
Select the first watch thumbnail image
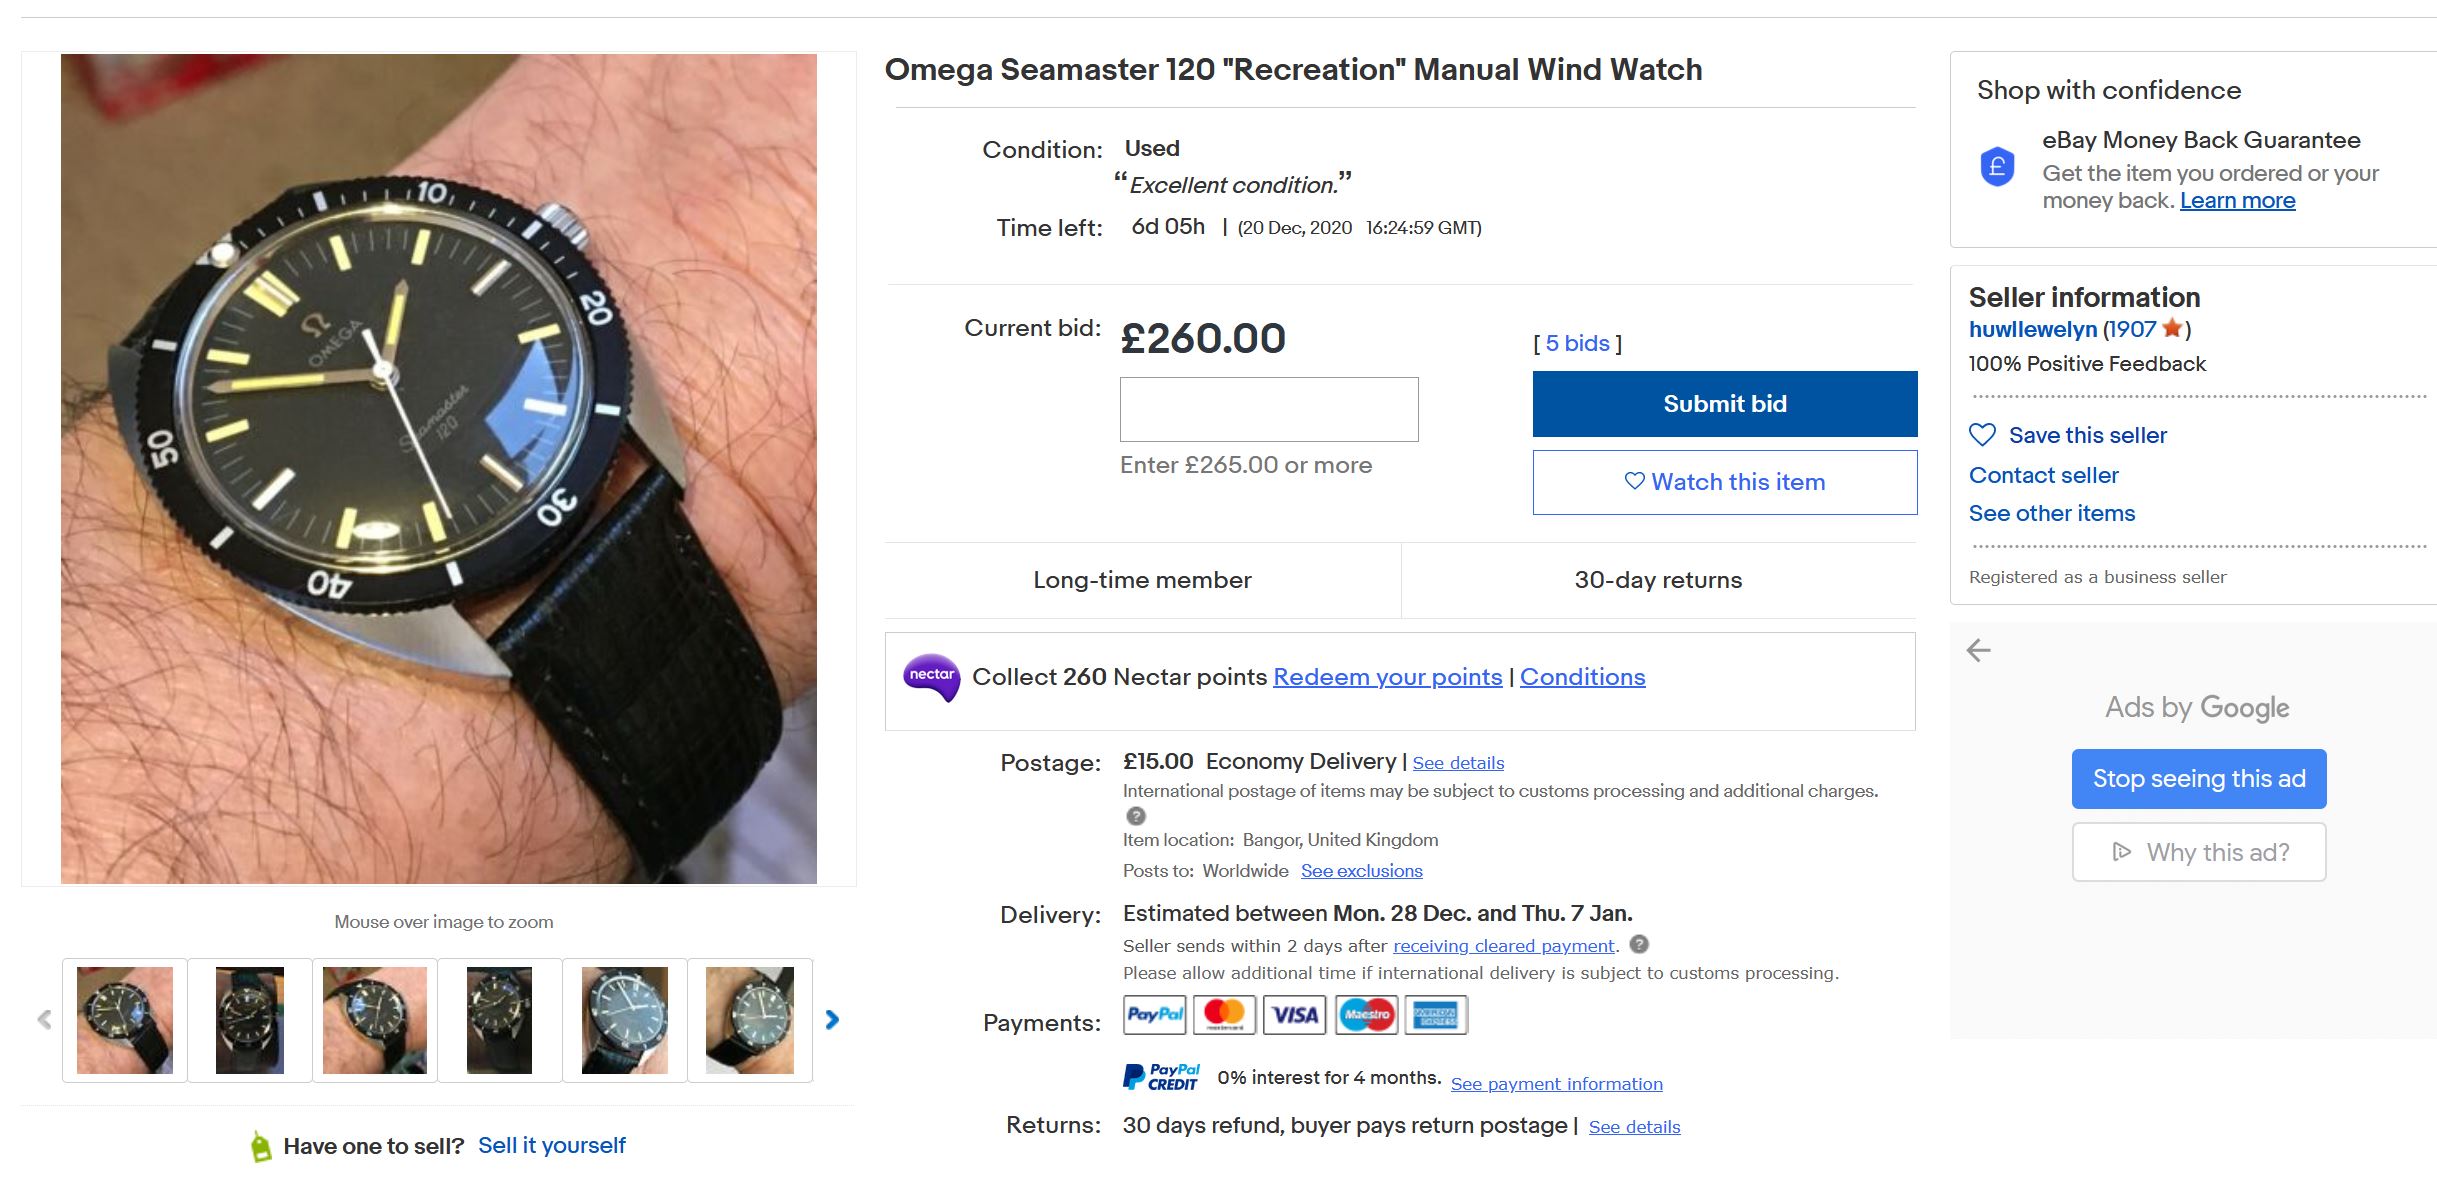tap(125, 1020)
